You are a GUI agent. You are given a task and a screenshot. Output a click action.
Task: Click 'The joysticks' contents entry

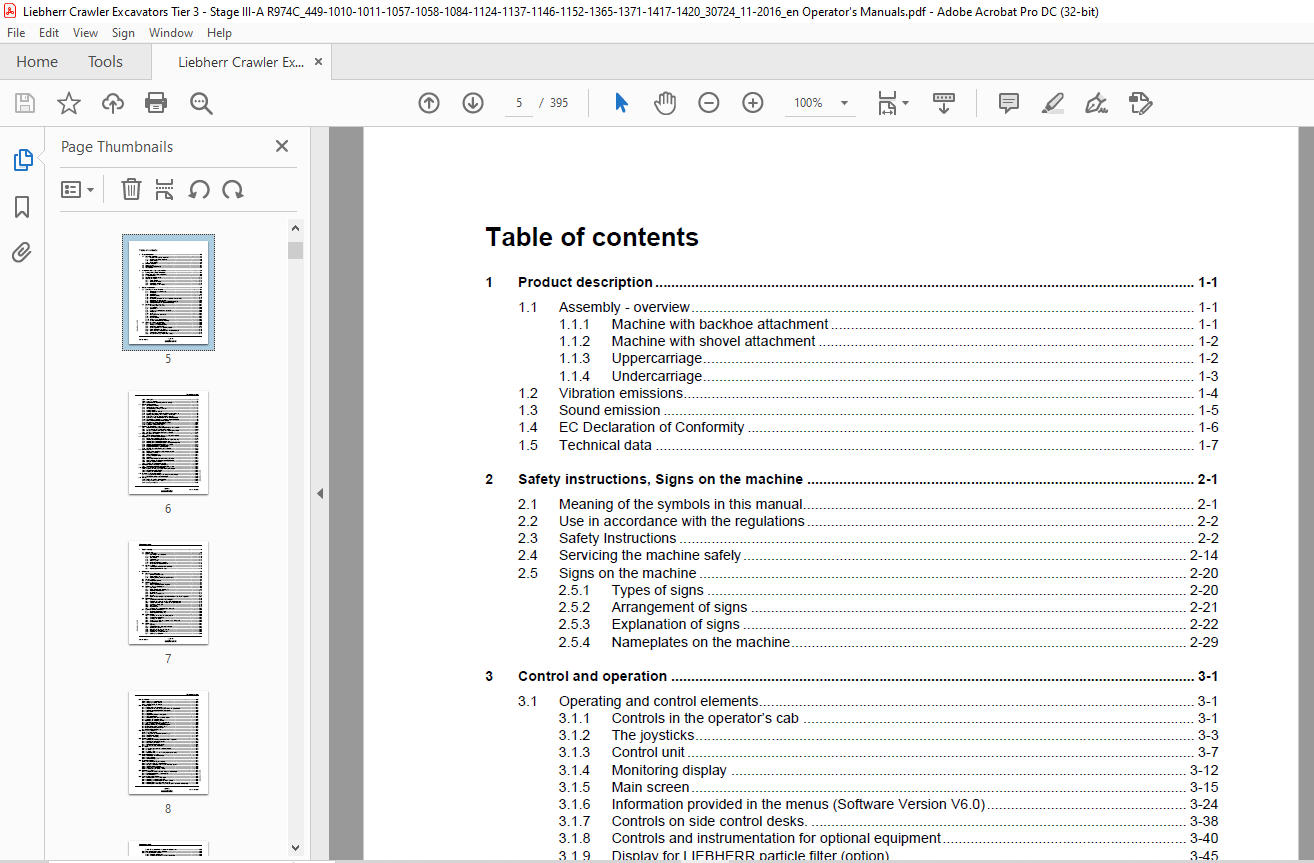point(653,735)
